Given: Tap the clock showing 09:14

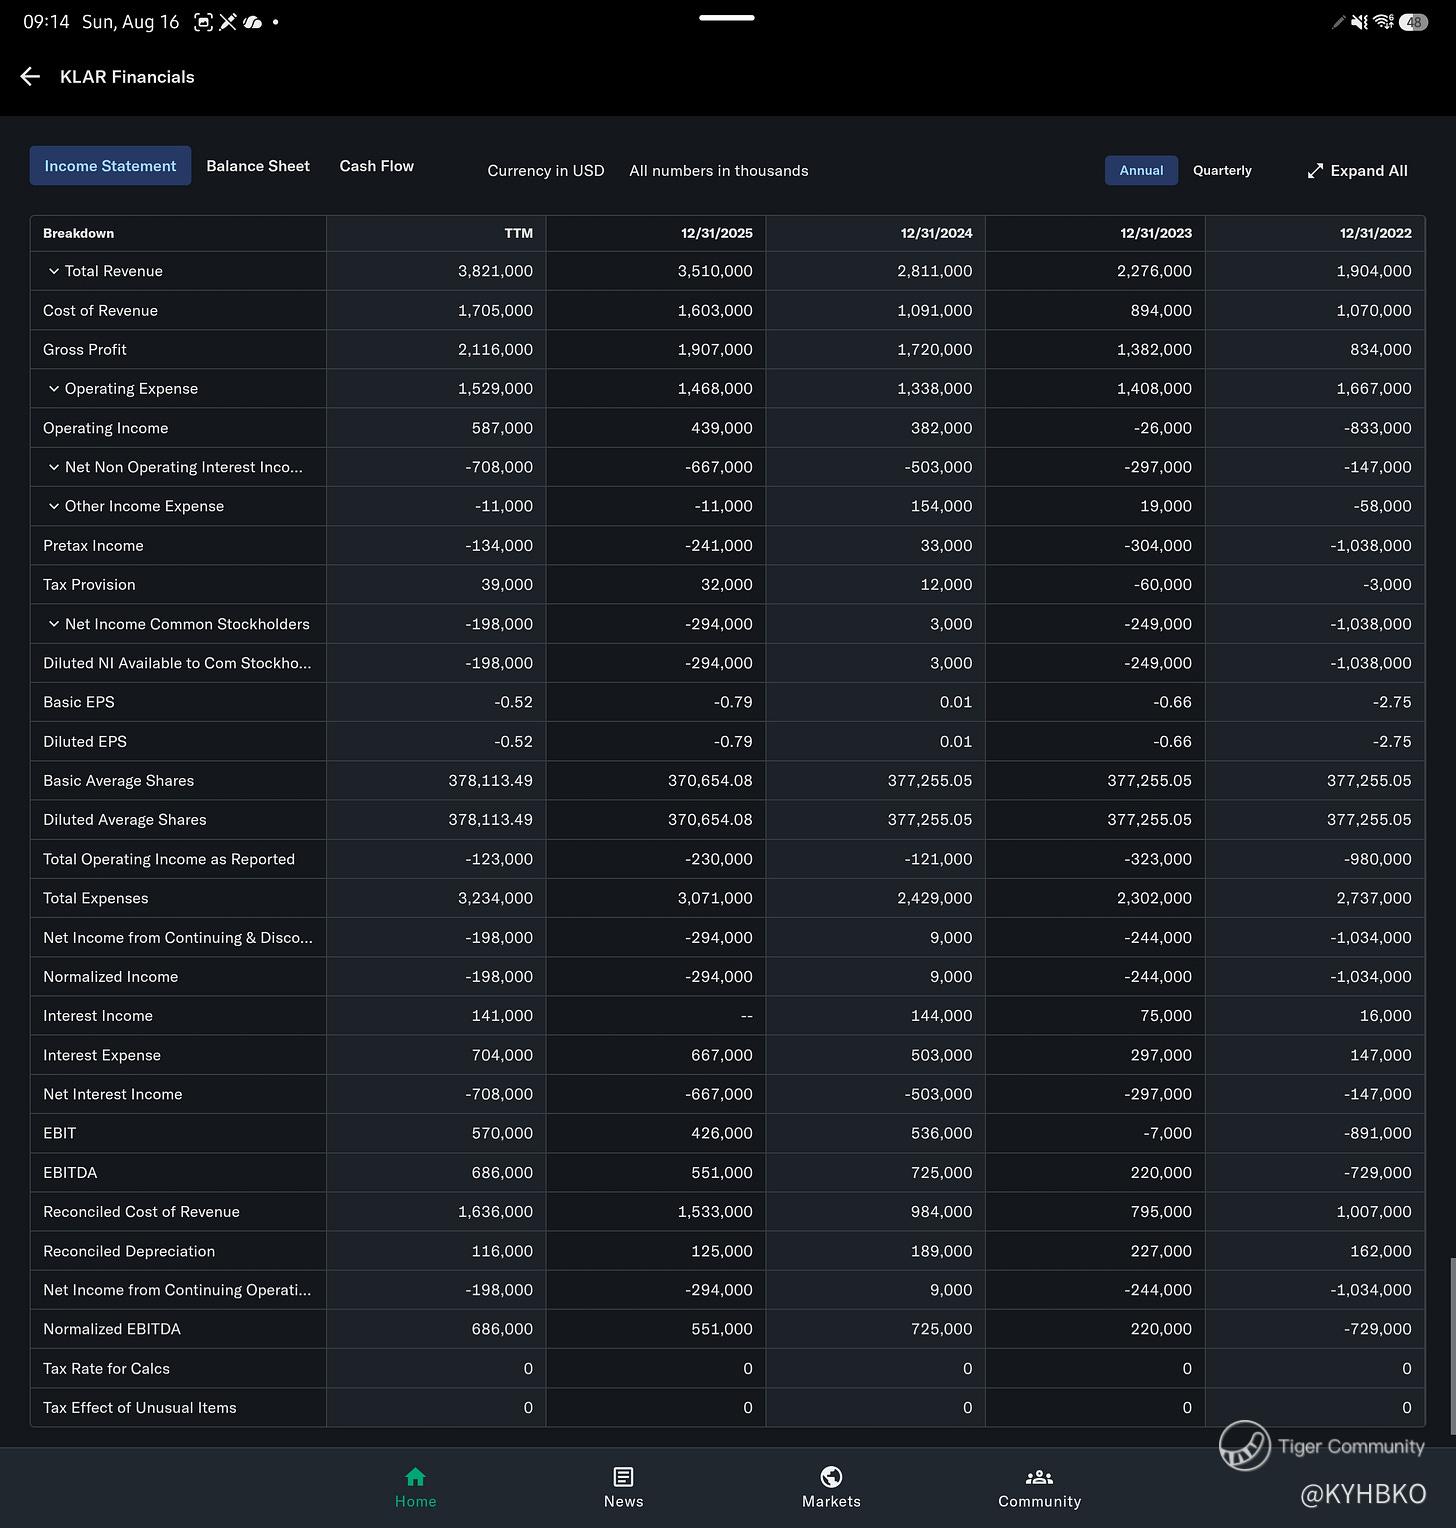Looking at the screenshot, I should coord(46,22).
